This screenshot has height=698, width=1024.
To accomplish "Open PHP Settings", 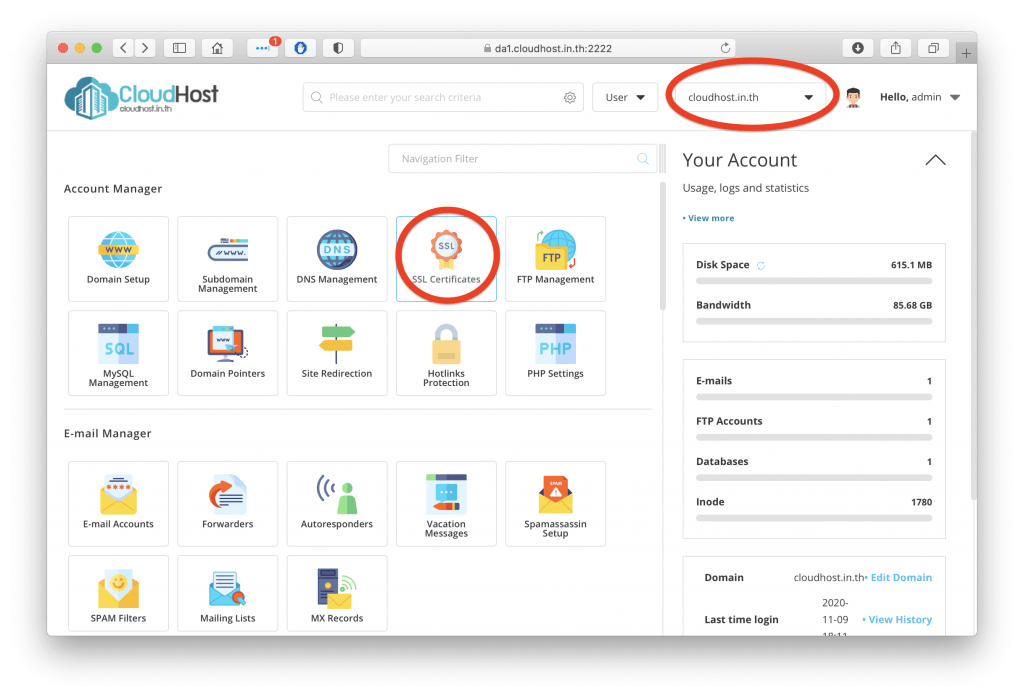I will pos(555,352).
